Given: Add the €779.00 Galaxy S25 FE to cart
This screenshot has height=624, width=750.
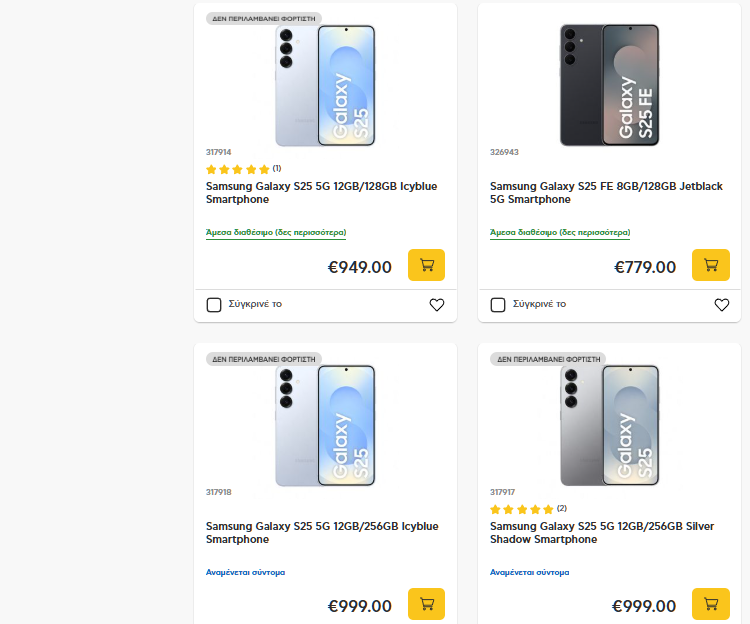Looking at the screenshot, I should click(x=711, y=265).
